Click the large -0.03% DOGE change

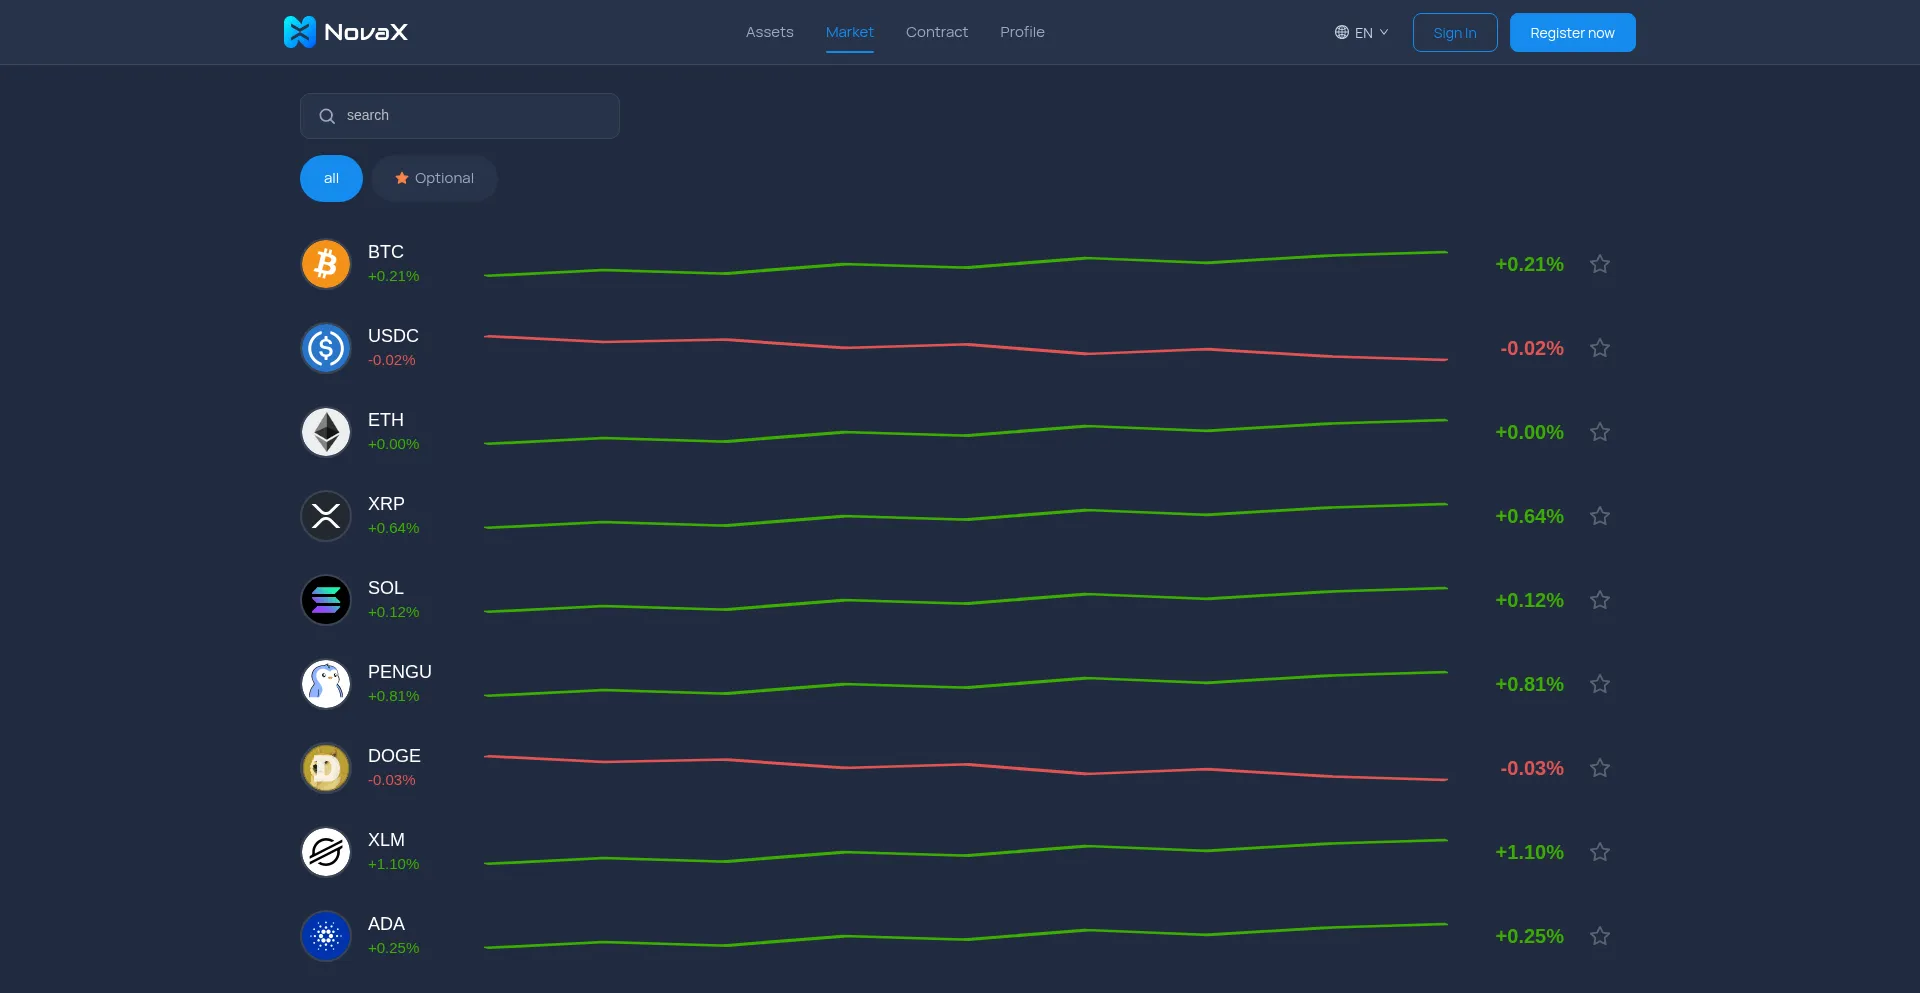coord(1532,768)
